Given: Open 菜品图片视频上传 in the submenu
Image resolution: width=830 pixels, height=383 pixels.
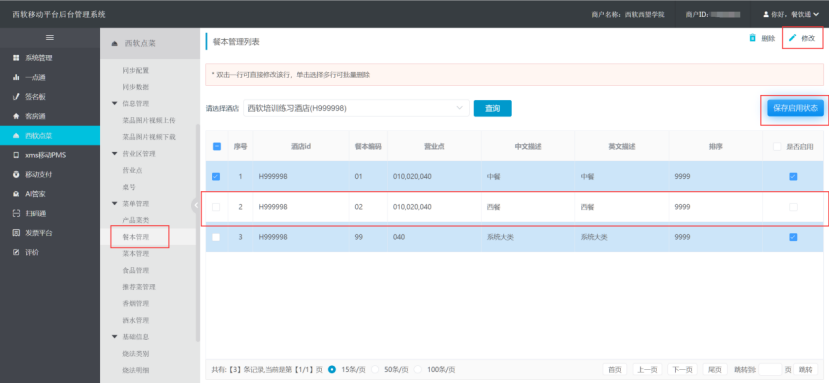Looking at the screenshot, I should [x=149, y=120].
